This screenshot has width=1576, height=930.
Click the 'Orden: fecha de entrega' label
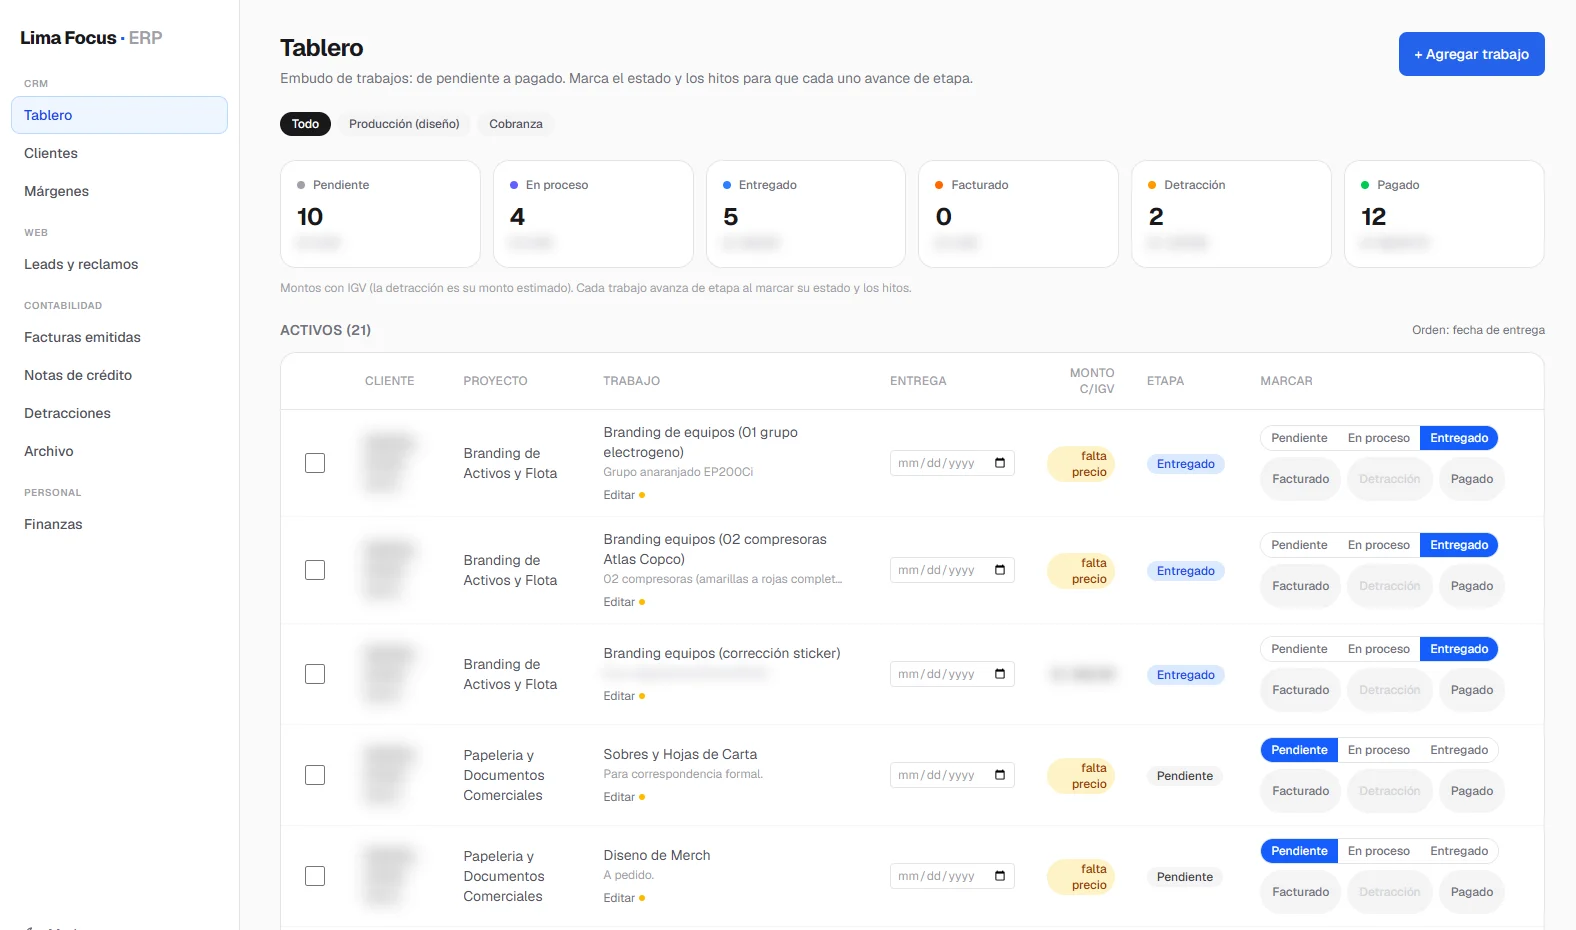[x=1478, y=330]
